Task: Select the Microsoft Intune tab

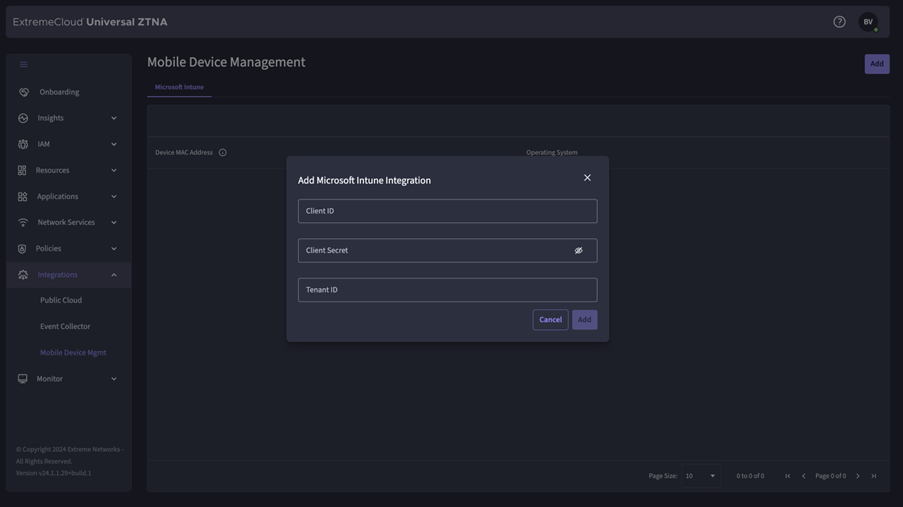Action: pos(179,87)
